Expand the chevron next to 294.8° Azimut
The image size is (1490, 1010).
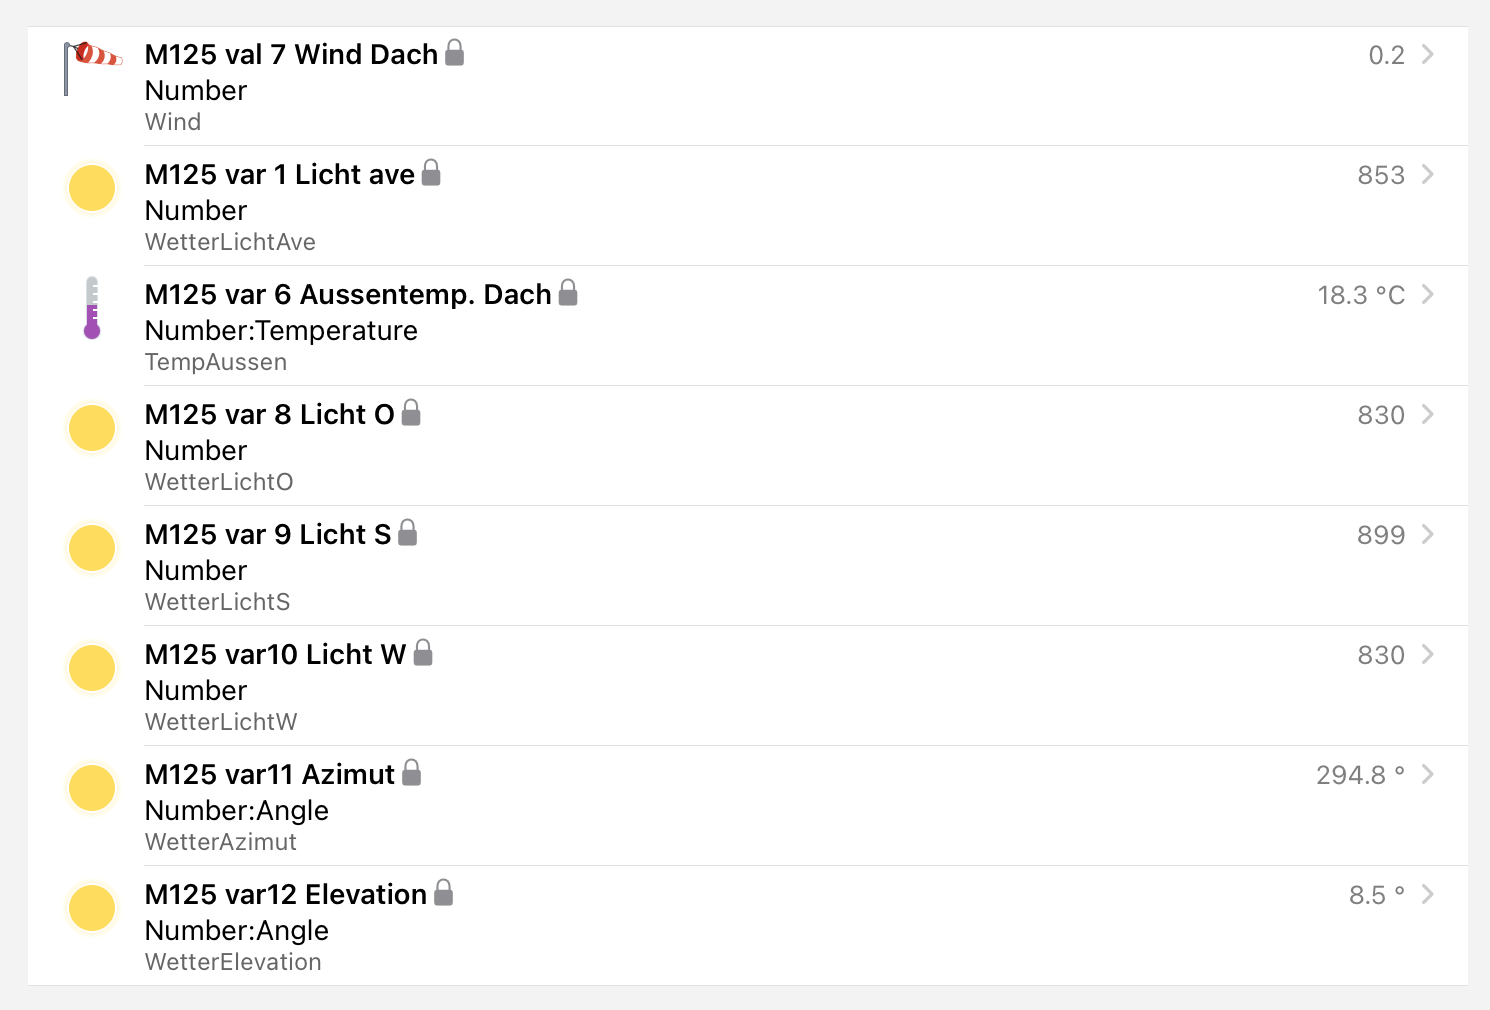1428,774
